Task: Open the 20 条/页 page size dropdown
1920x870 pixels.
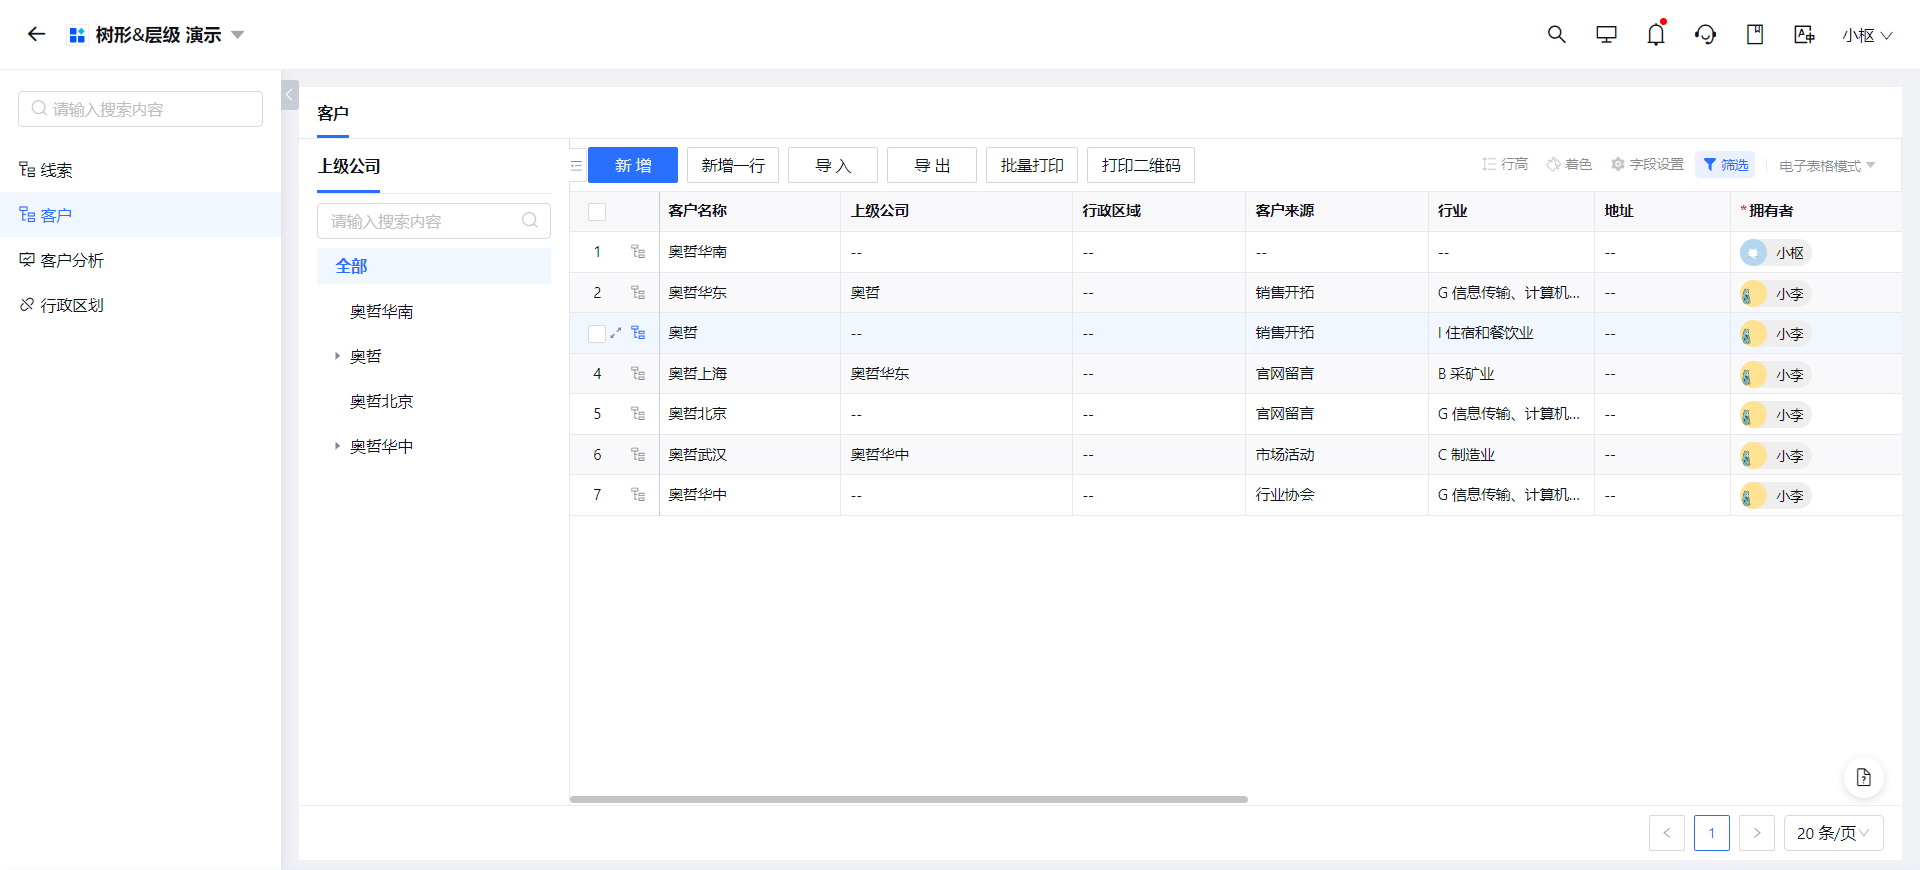Action: 1833,833
